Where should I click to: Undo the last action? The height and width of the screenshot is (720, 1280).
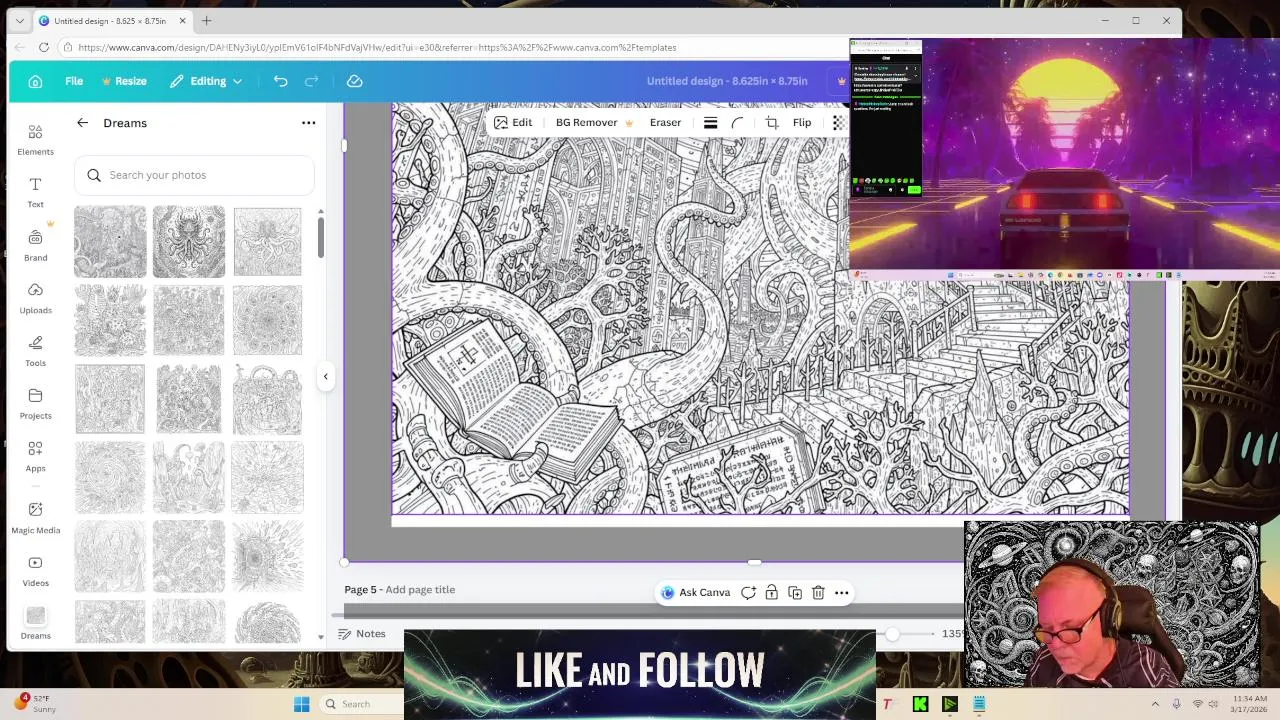pyautogui.click(x=280, y=81)
